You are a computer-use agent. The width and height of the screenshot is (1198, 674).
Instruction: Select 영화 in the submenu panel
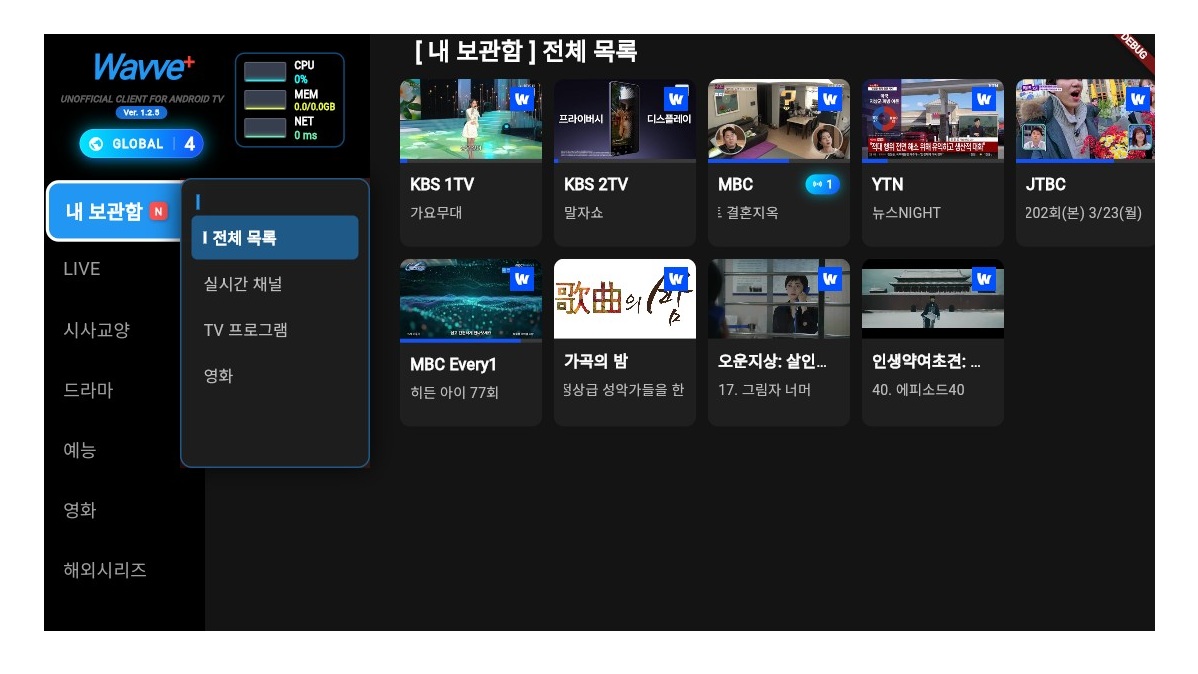point(218,375)
